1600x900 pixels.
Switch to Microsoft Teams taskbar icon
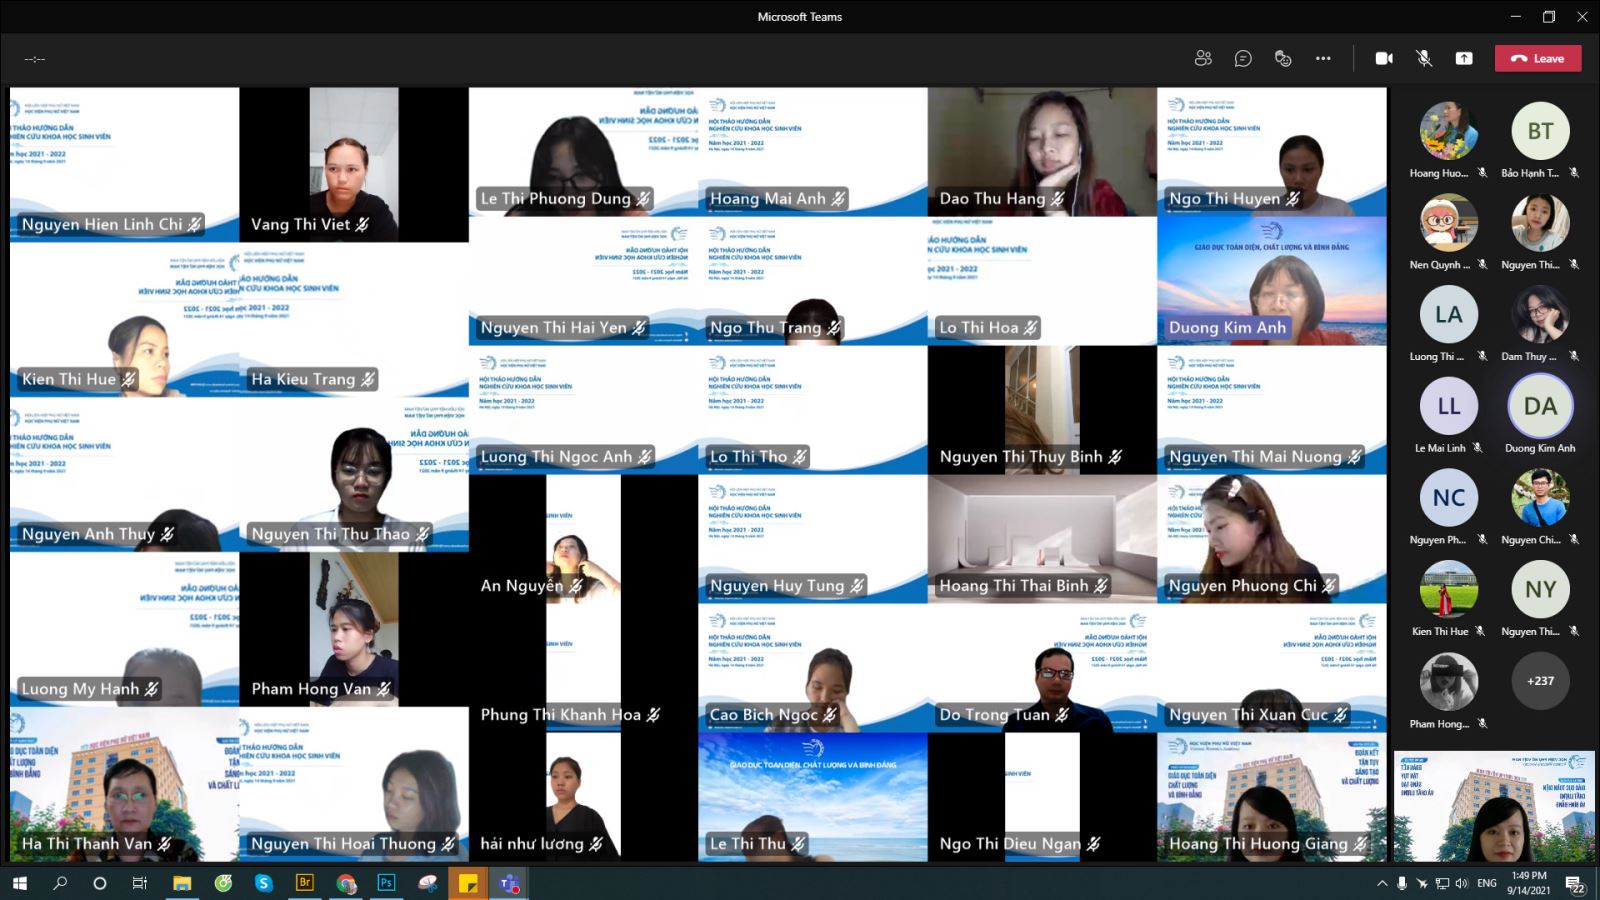pos(509,883)
